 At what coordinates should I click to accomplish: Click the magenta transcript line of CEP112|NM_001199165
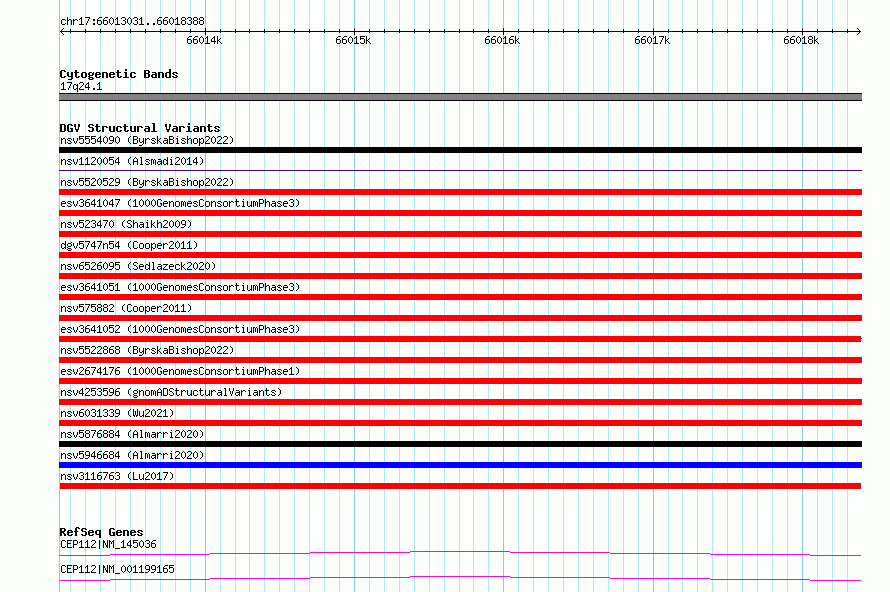pos(460,578)
